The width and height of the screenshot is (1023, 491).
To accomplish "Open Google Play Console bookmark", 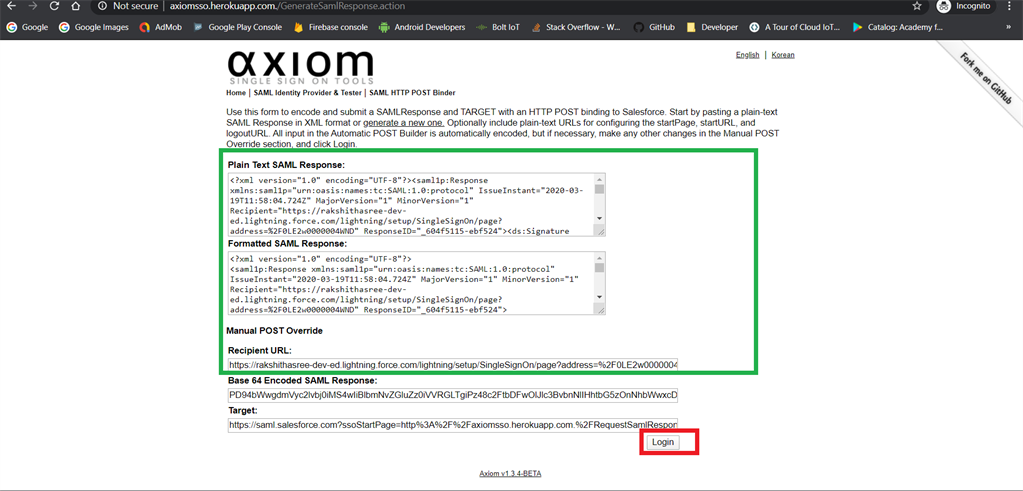I will tap(237, 27).
